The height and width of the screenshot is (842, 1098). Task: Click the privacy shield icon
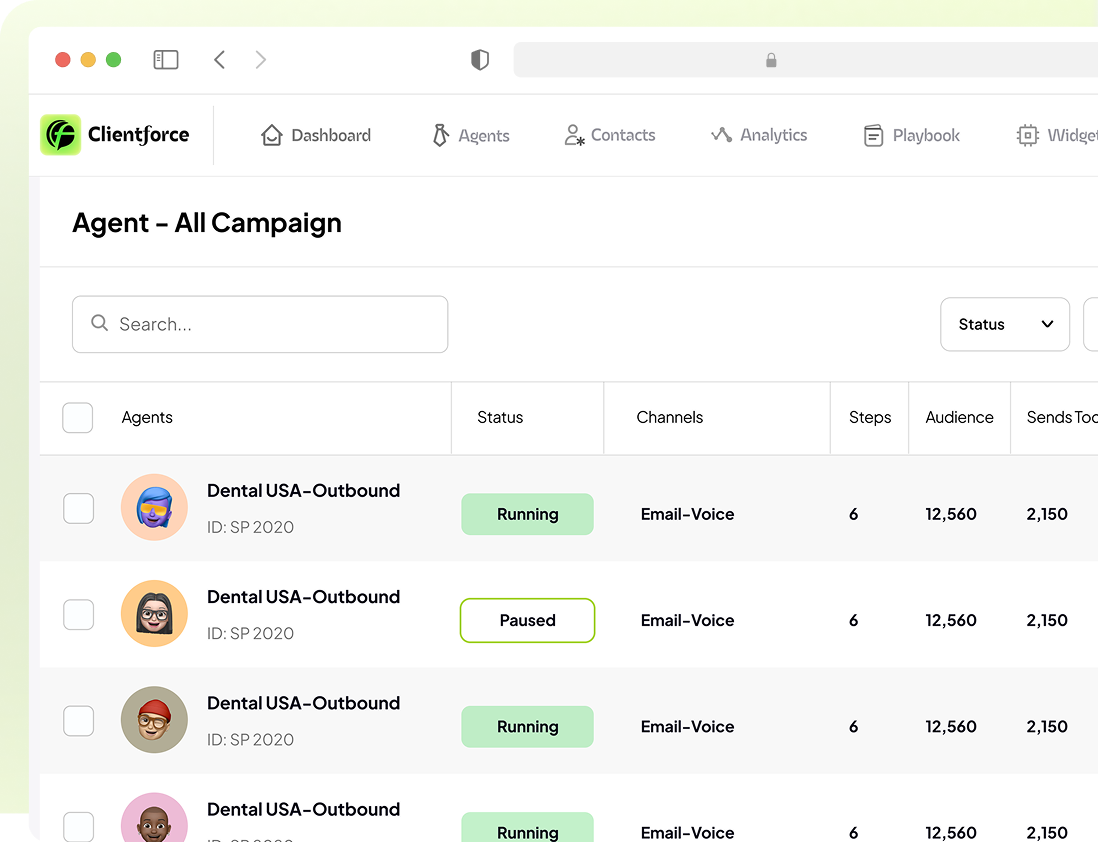pos(480,60)
